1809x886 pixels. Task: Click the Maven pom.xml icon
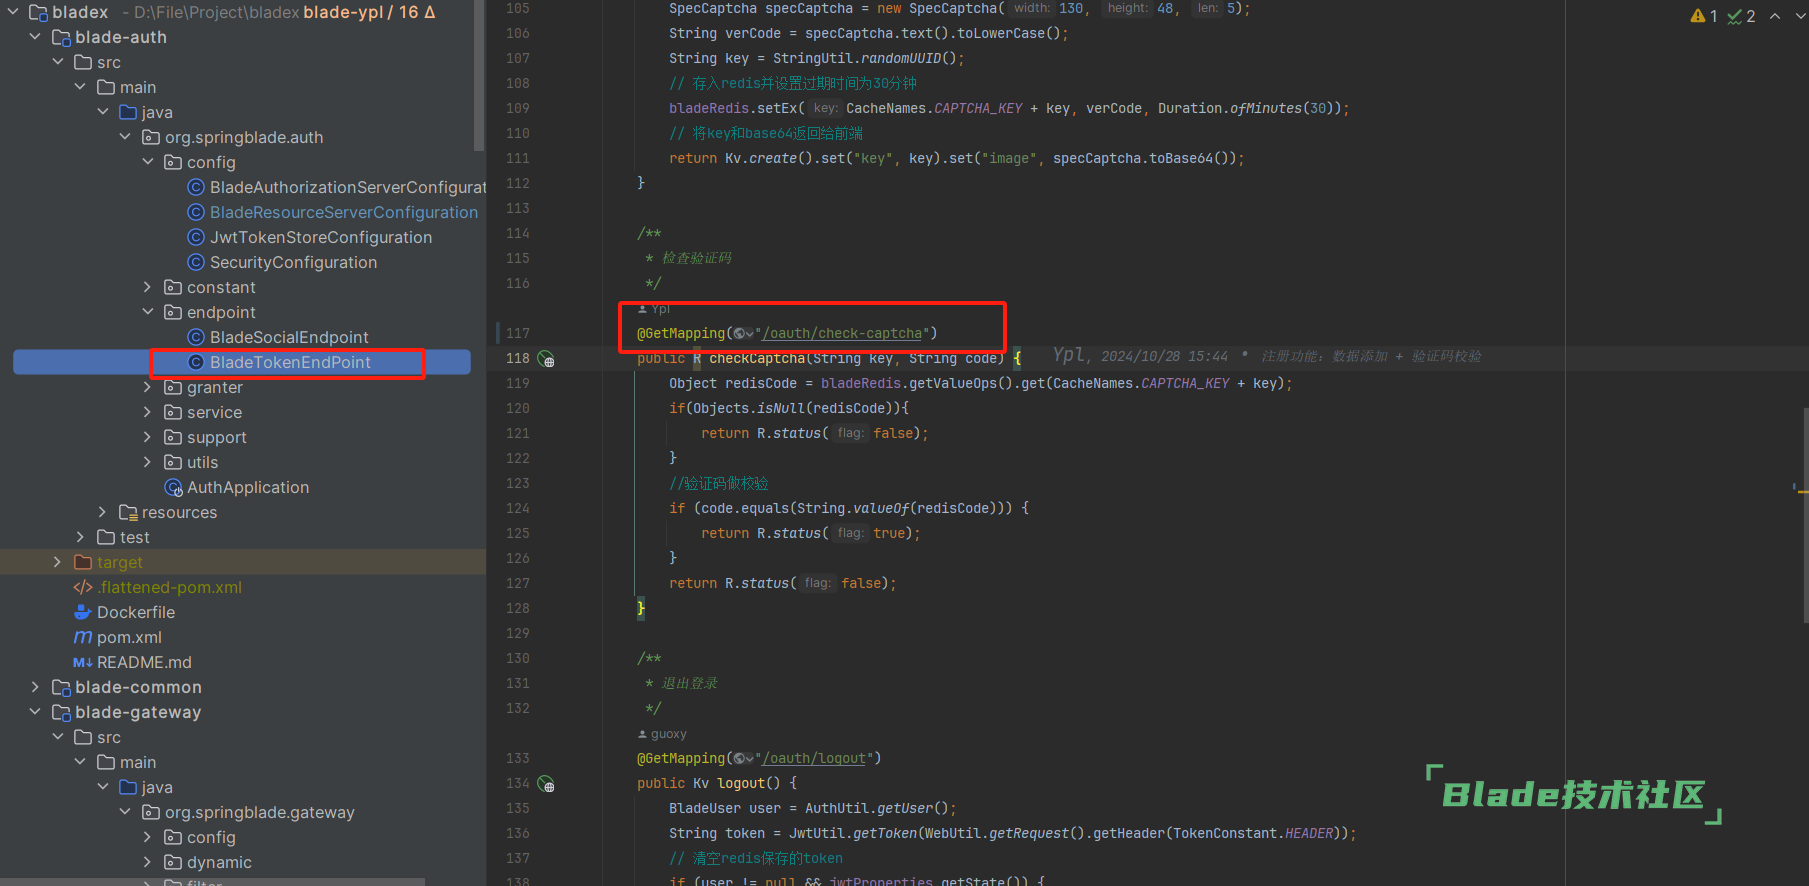click(83, 637)
